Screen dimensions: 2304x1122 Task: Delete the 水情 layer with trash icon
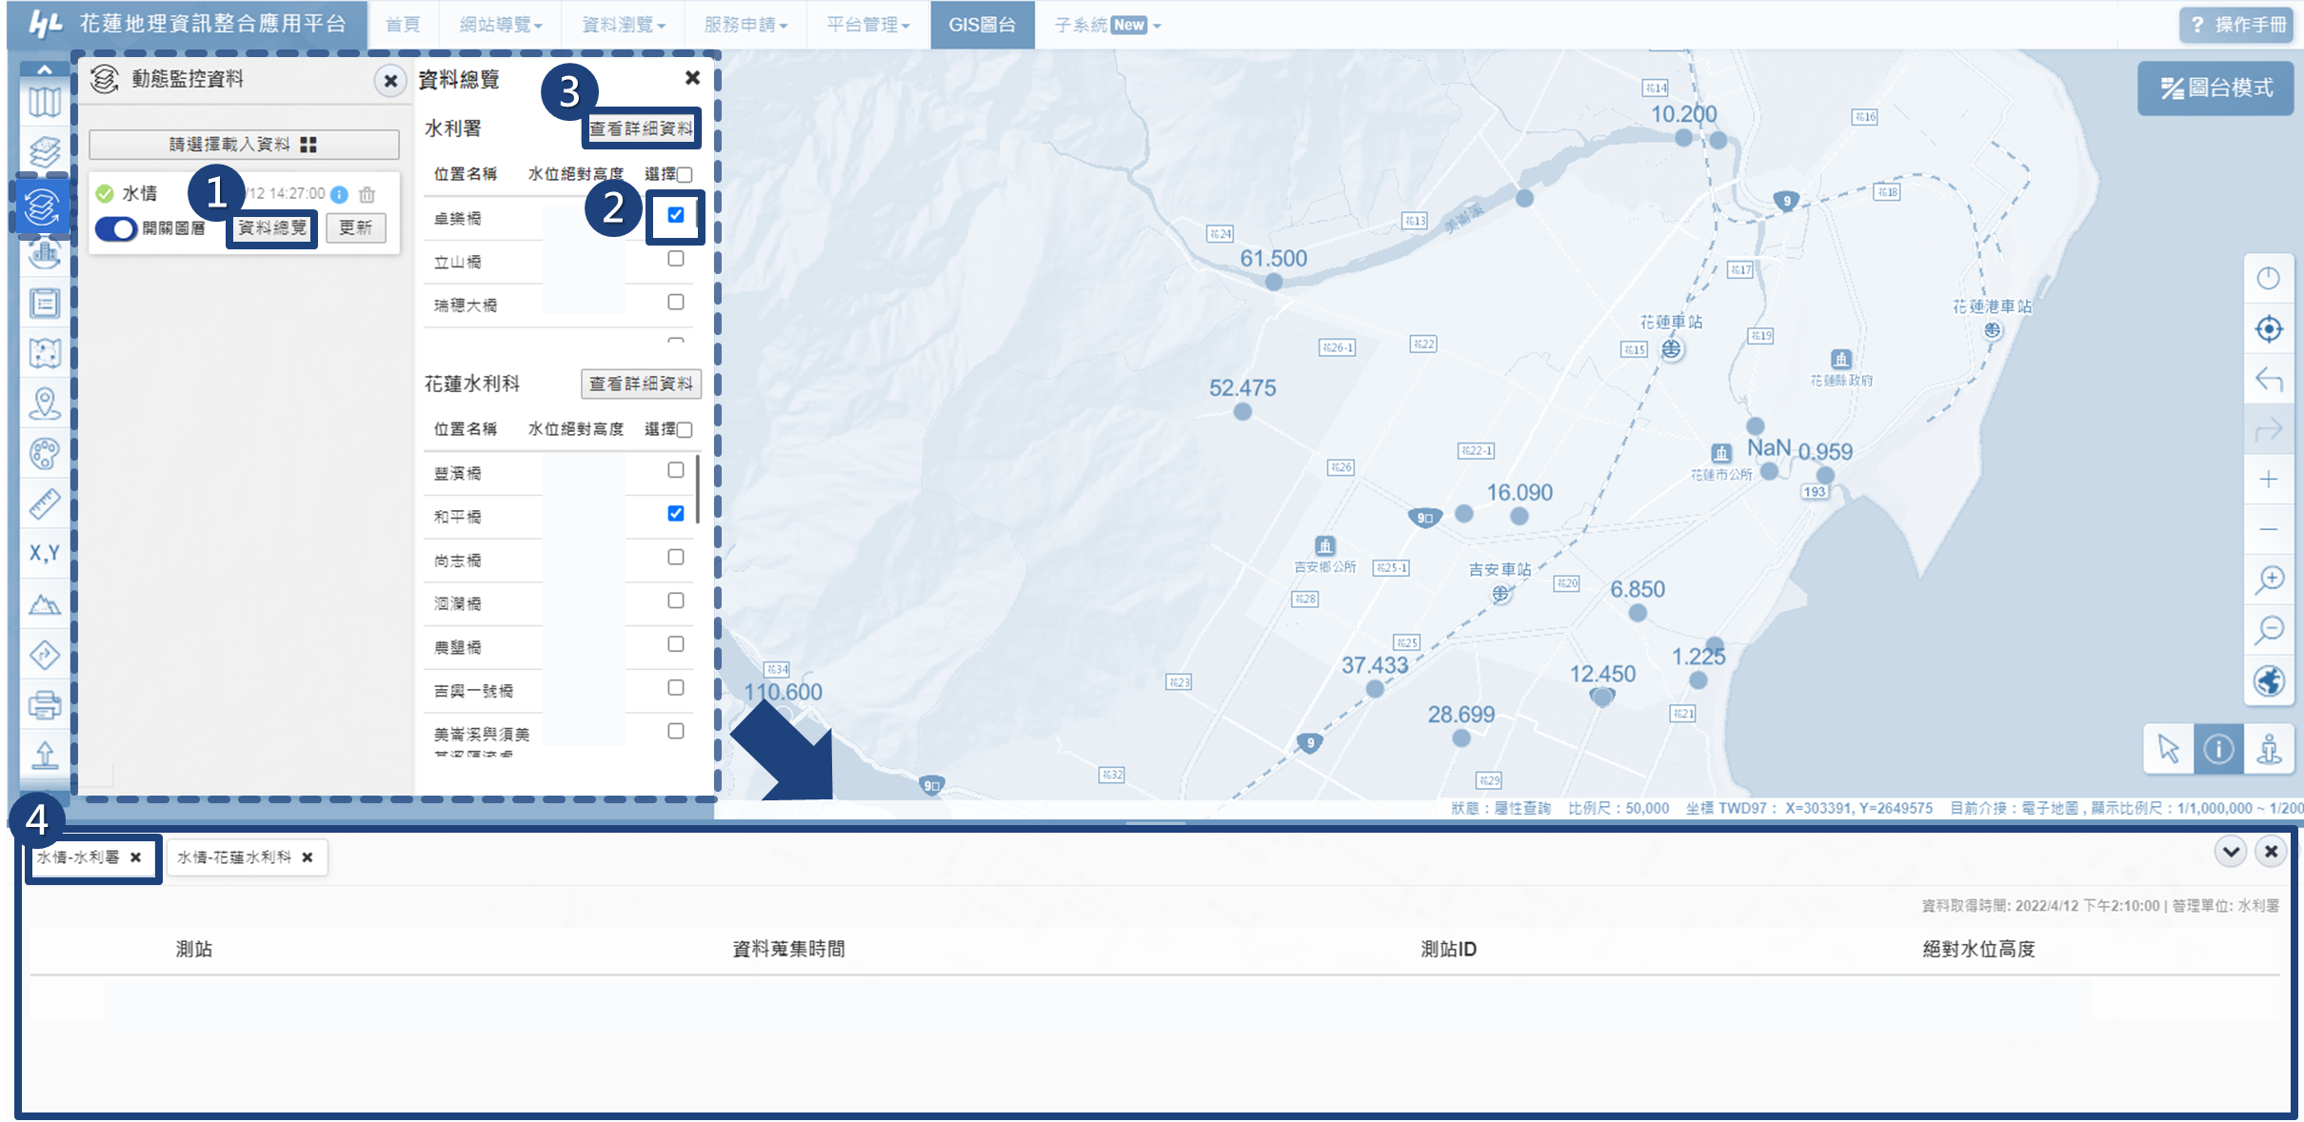click(367, 194)
